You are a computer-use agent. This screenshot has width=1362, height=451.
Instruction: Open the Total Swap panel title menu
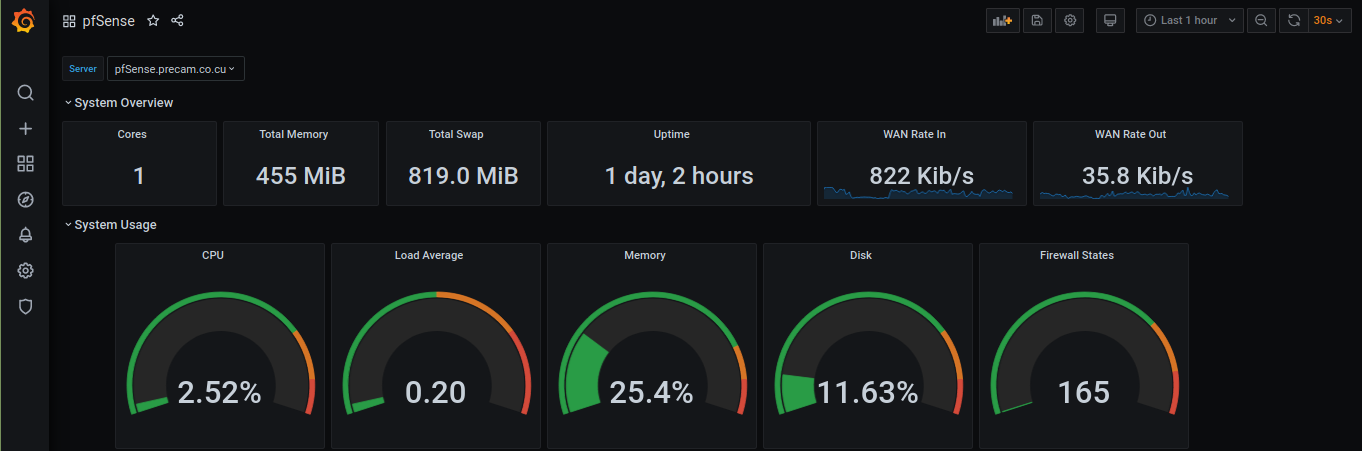point(456,134)
